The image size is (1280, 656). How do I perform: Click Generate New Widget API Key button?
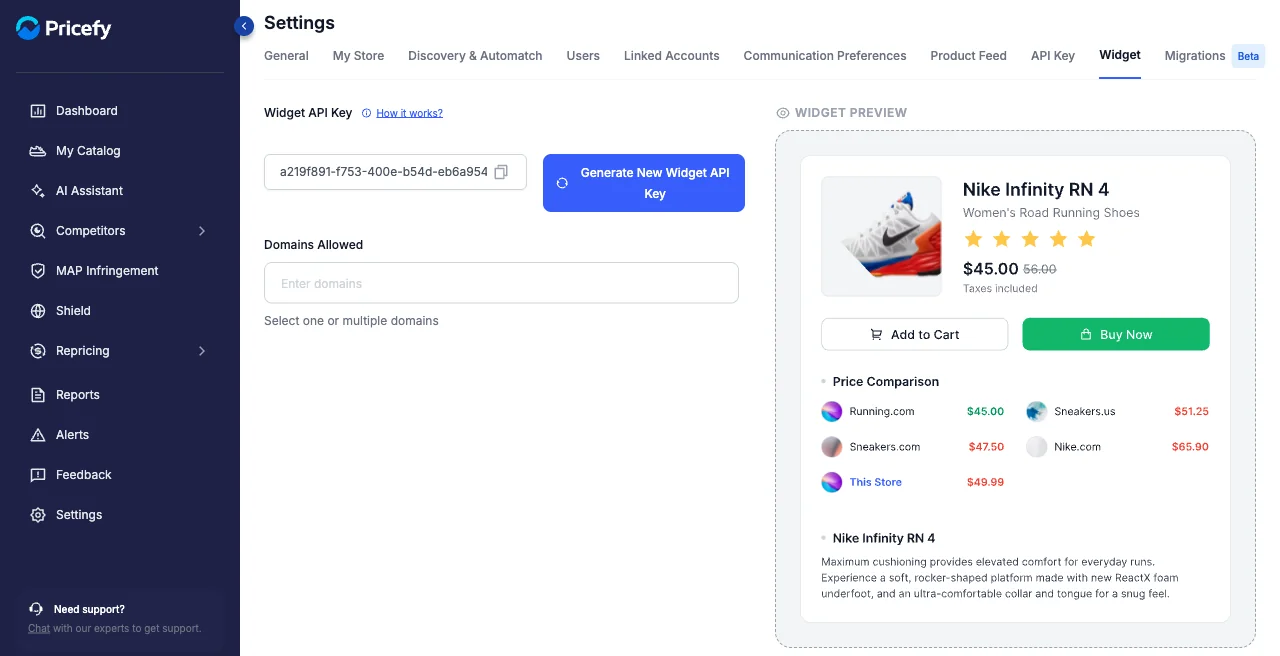644,183
